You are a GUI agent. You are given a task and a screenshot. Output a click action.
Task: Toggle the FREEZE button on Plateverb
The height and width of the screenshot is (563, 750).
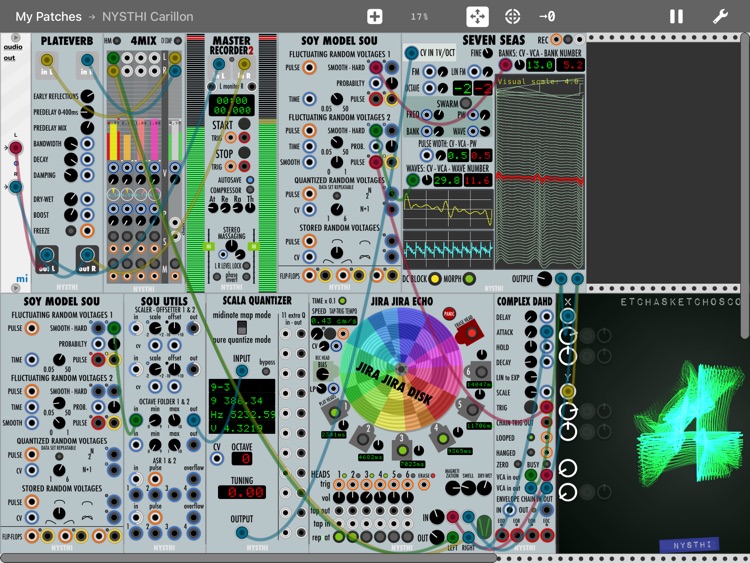point(71,231)
